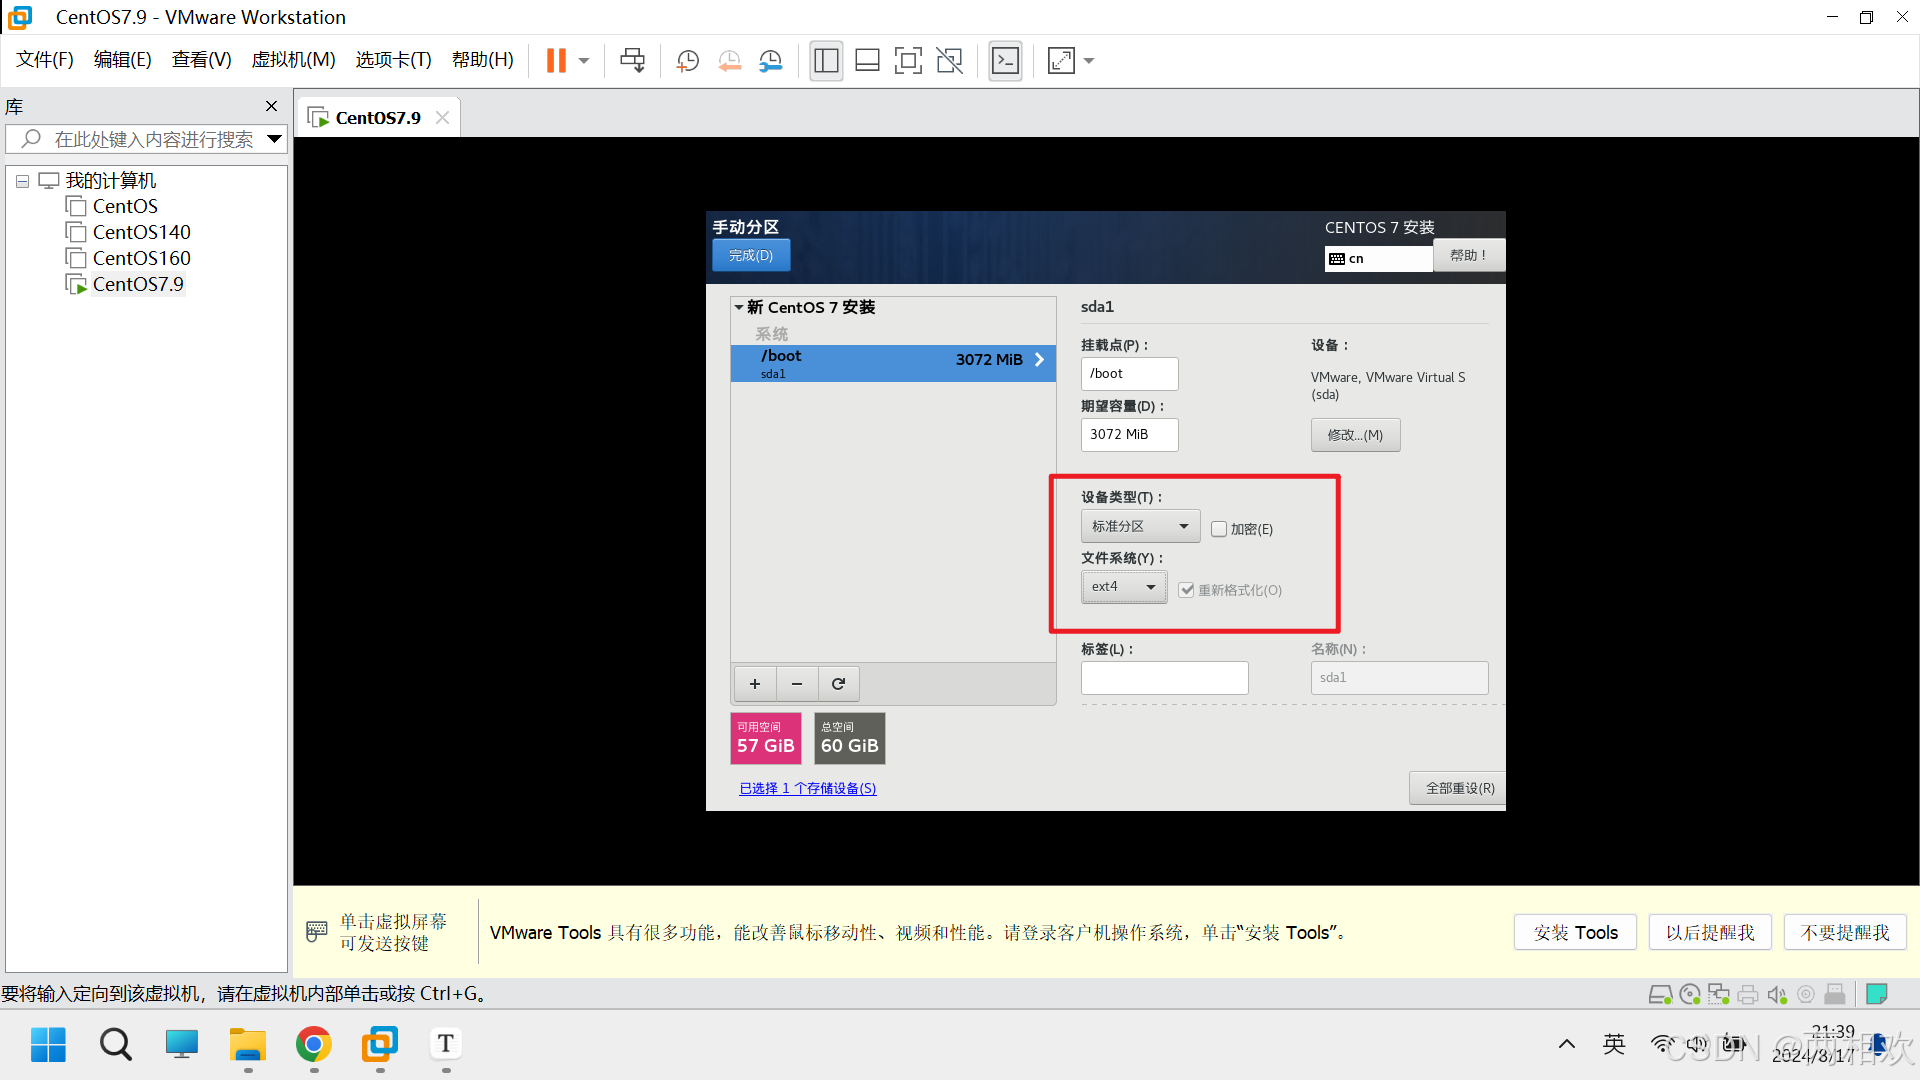The width and height of the screenshot is (1920, 1080).
Task: Click the pause virtual machine icon
Action: click(x=556, y=61)
